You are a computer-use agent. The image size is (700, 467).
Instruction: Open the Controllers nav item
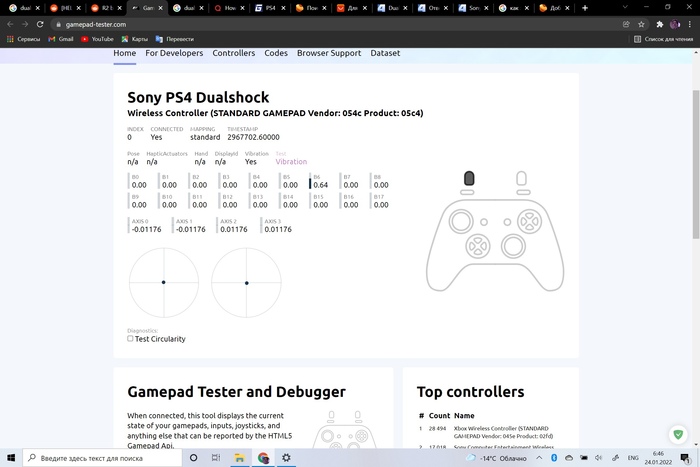(233, 53)
